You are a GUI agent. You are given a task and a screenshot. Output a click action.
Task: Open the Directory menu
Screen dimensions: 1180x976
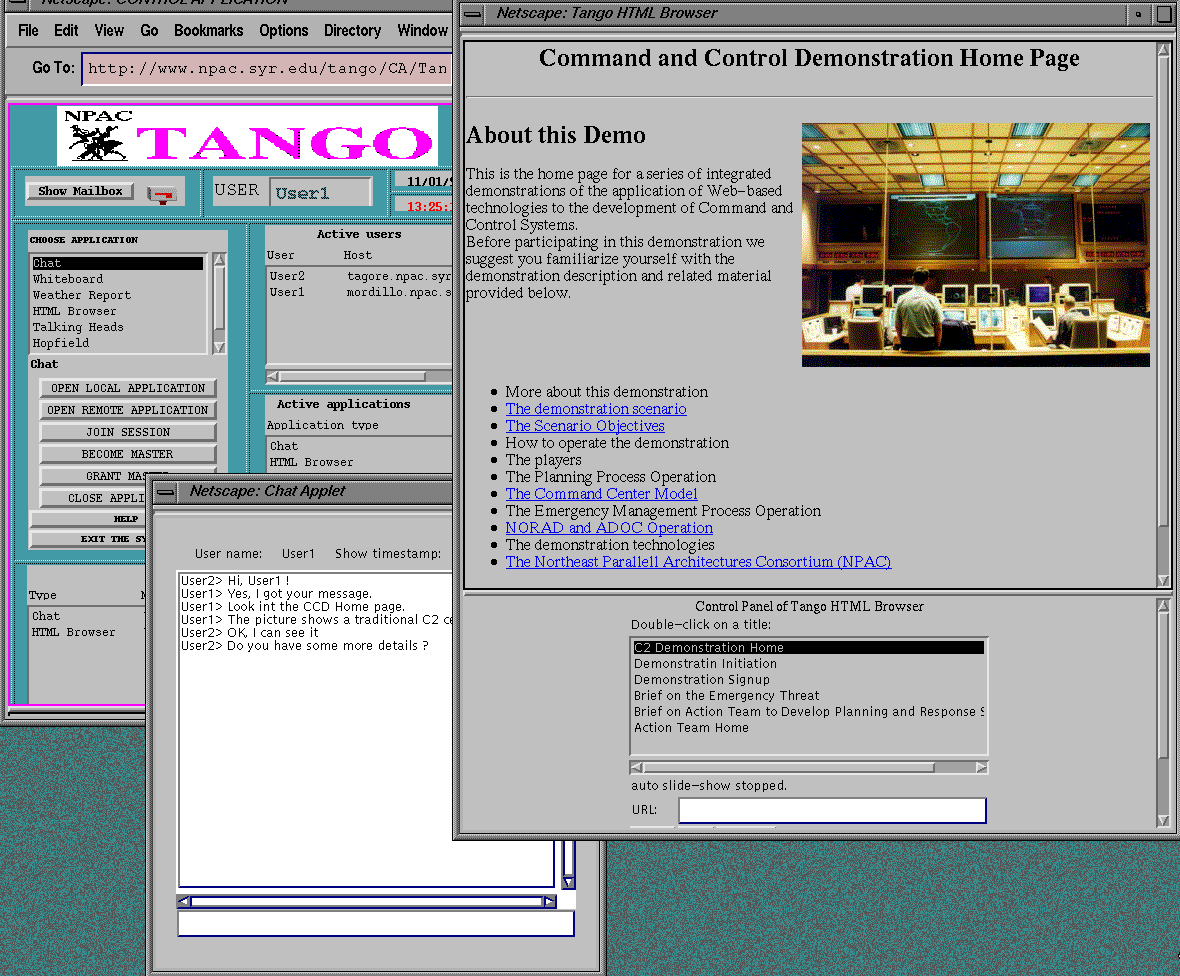tap(352, 31)
